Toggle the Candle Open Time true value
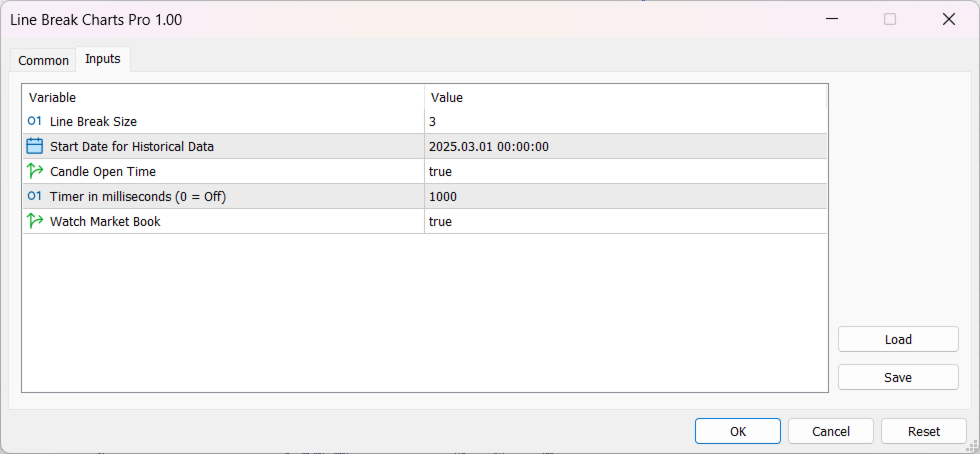 (626, 171)
